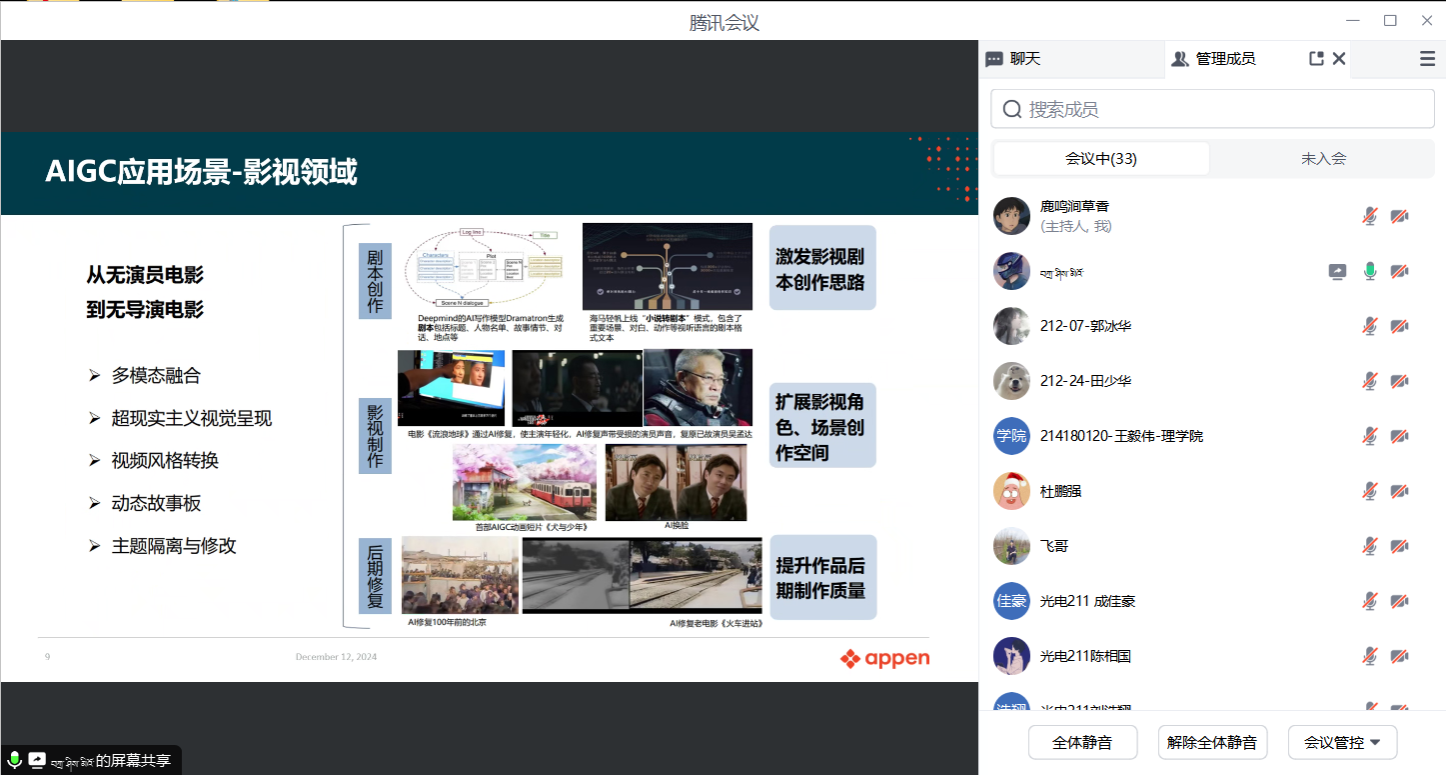Click the 学院 avatar for 王毅伟

tap(1011, 436)
